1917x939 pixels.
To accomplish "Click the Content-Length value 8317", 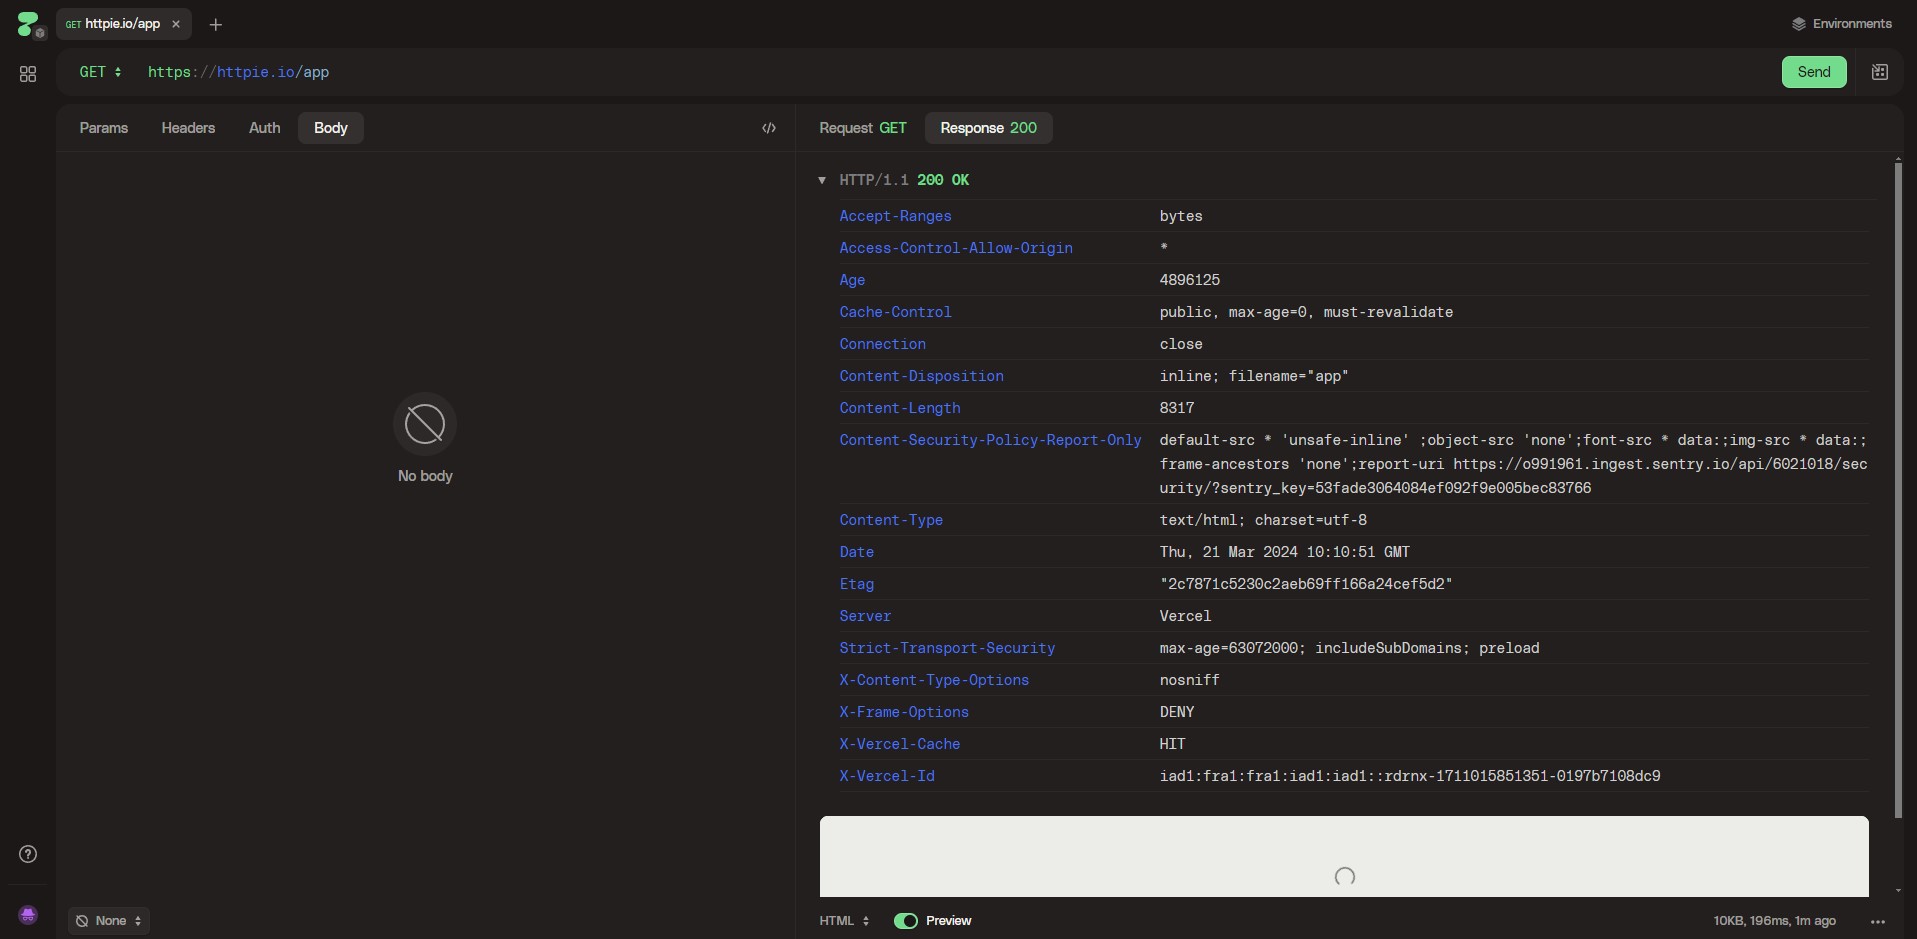I will pyautogui.click(x=1177, y=408).
